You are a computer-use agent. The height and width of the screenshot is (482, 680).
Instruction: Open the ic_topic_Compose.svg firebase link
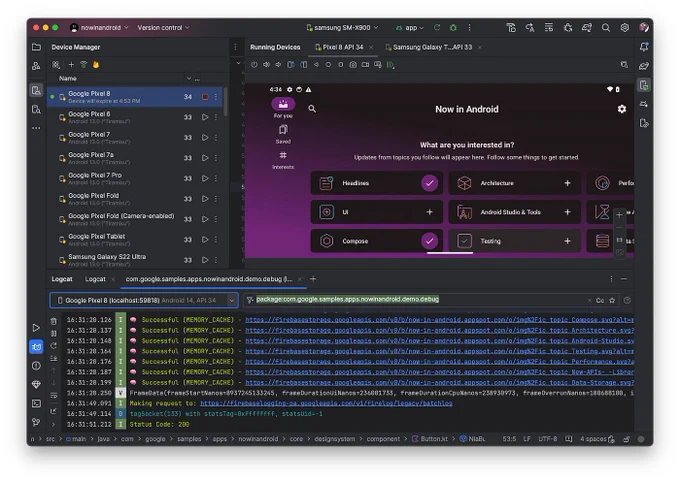tap(439, 320)
